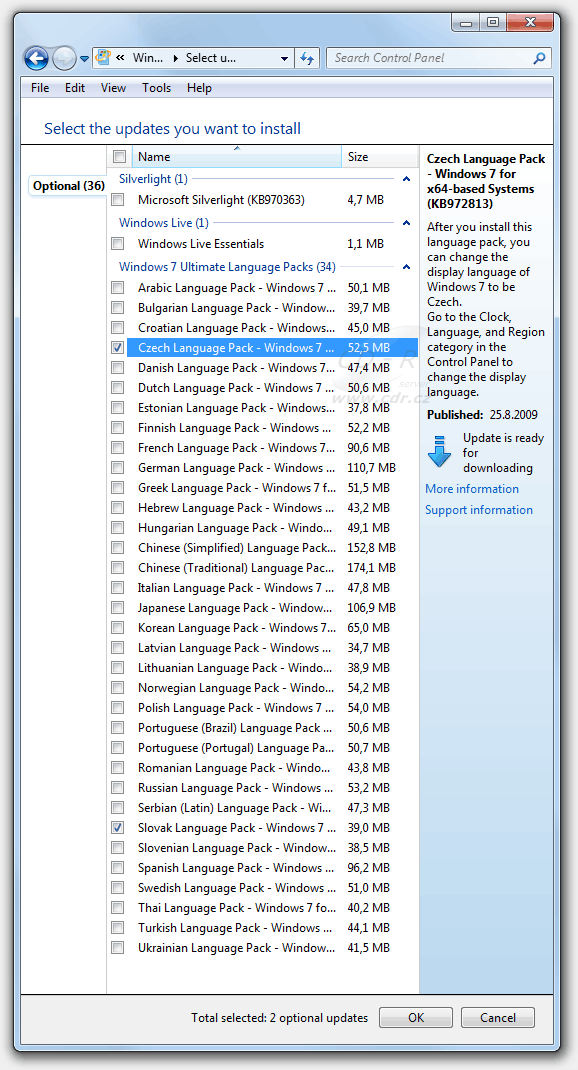
Task: Select the Thai Language Pack row
Action: (272, 908)
